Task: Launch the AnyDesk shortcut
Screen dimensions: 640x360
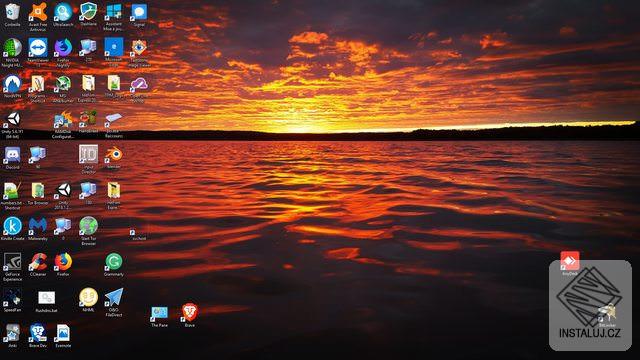Action: click(570, 261)
